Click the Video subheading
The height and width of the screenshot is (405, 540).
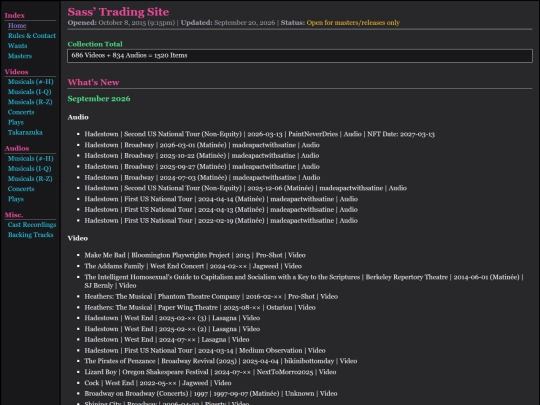pyautogui.click(x=78, y=238)
